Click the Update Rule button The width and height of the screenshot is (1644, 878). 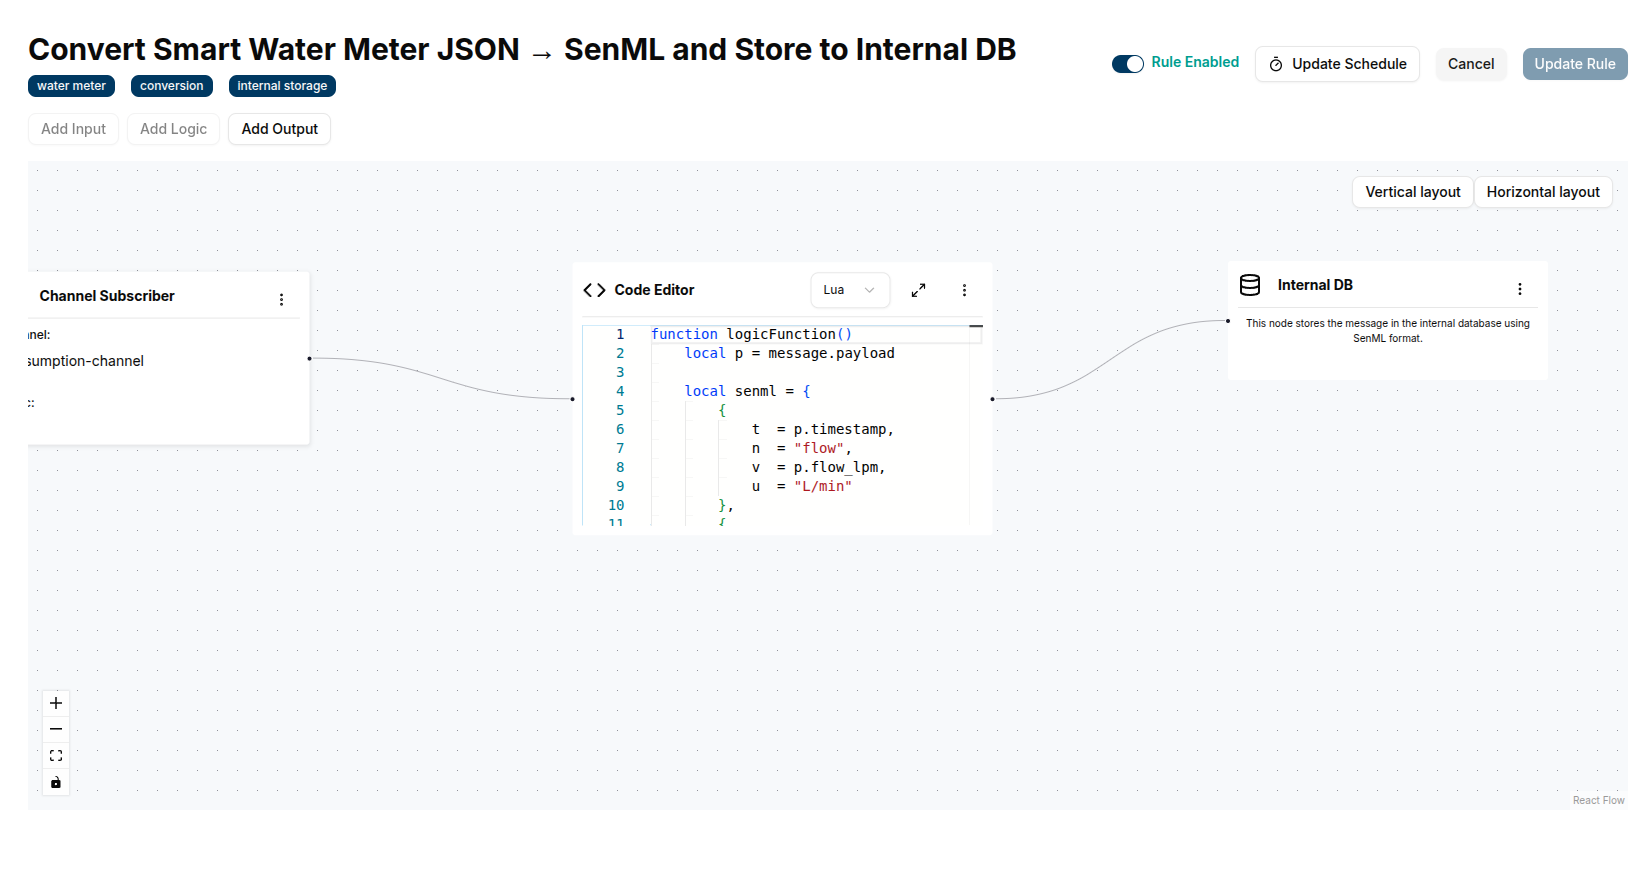[x=1574, y=64]
